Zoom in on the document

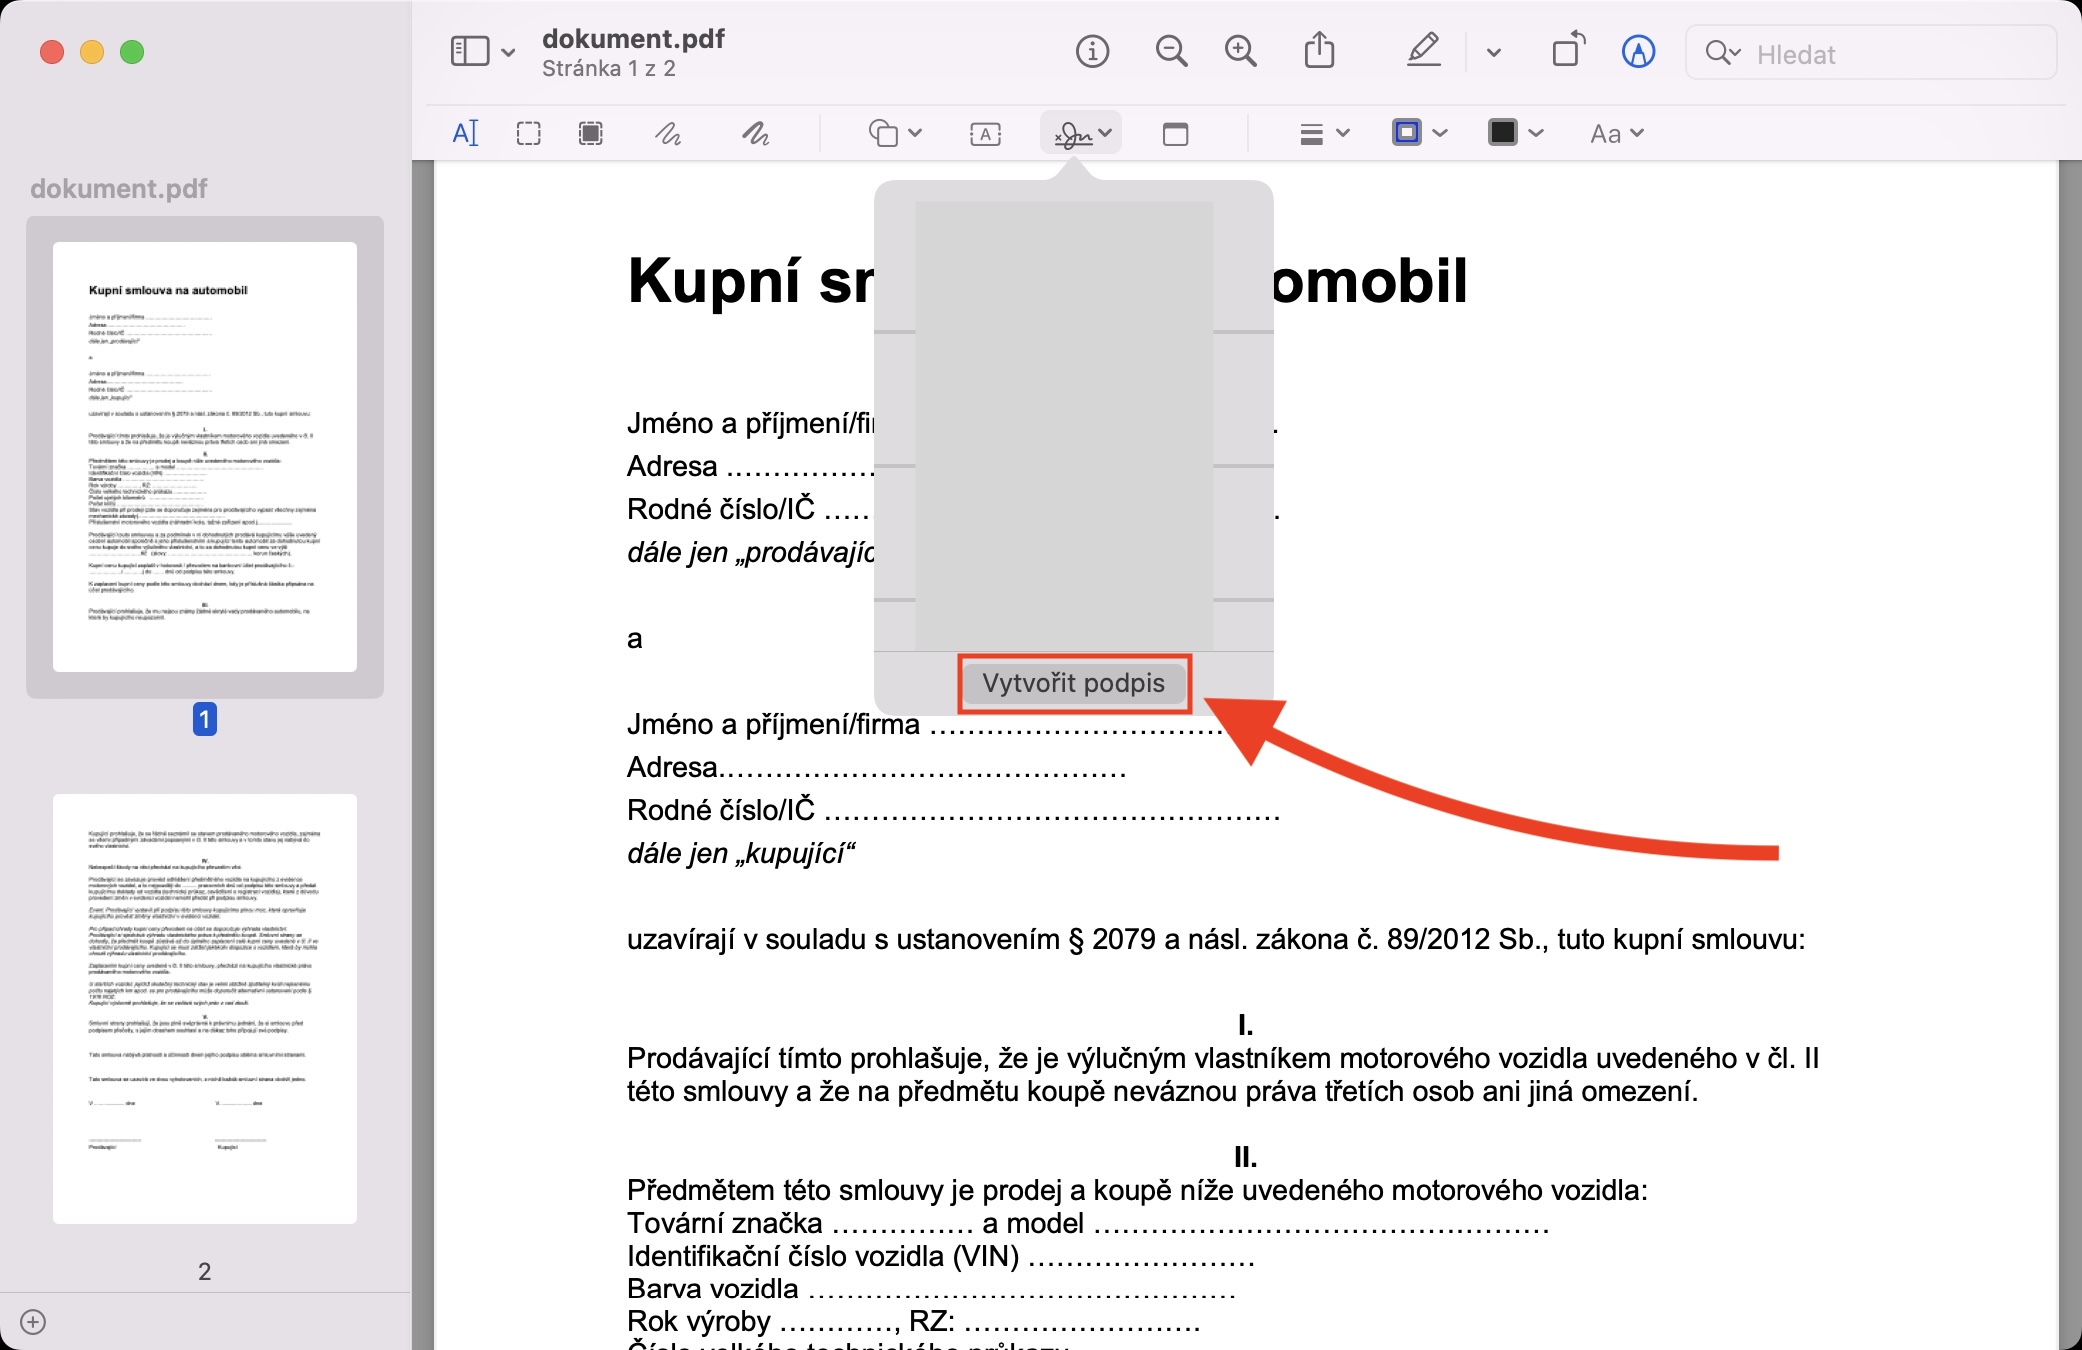1241,51
